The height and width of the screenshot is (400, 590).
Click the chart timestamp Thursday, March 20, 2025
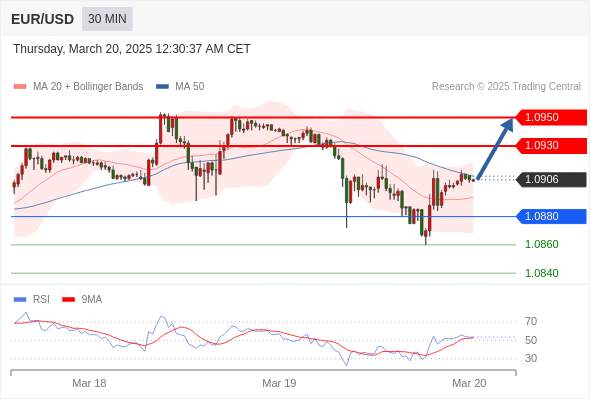coord(132,49)
